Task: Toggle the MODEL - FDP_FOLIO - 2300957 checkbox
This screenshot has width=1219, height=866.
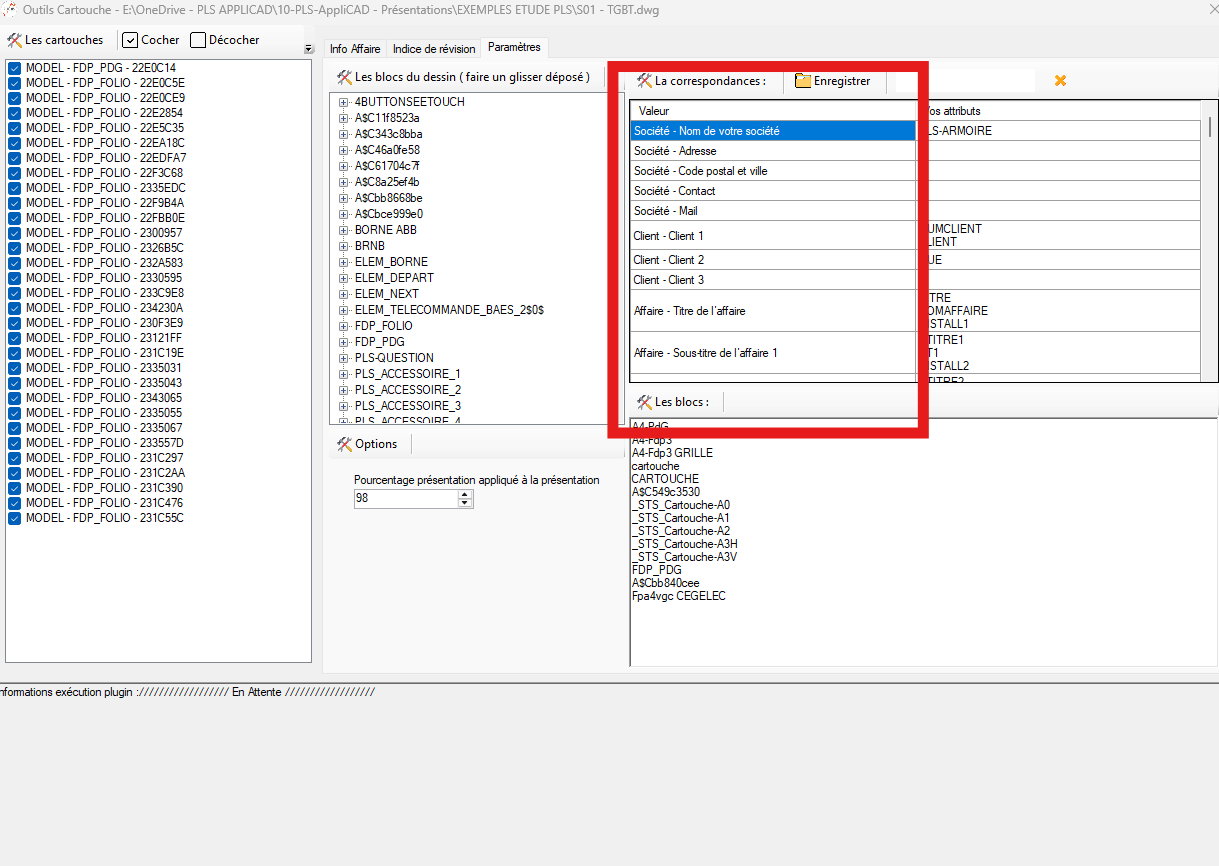Action: click(15, 233)
